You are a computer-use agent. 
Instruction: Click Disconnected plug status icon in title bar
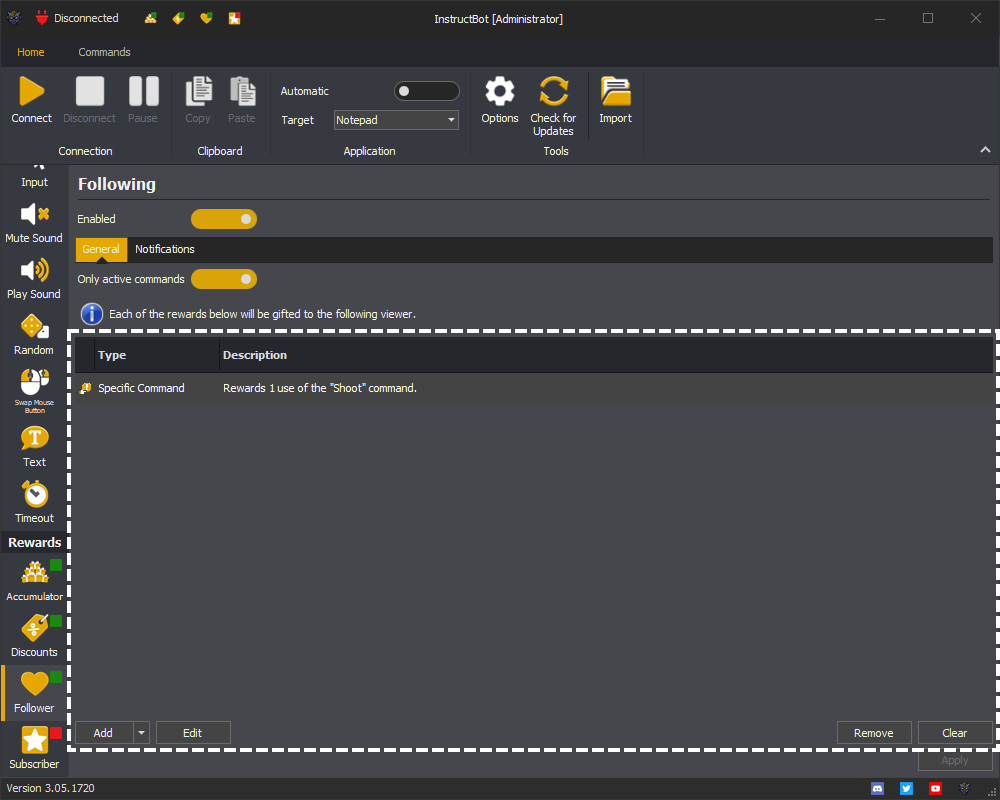coord(42,18)
